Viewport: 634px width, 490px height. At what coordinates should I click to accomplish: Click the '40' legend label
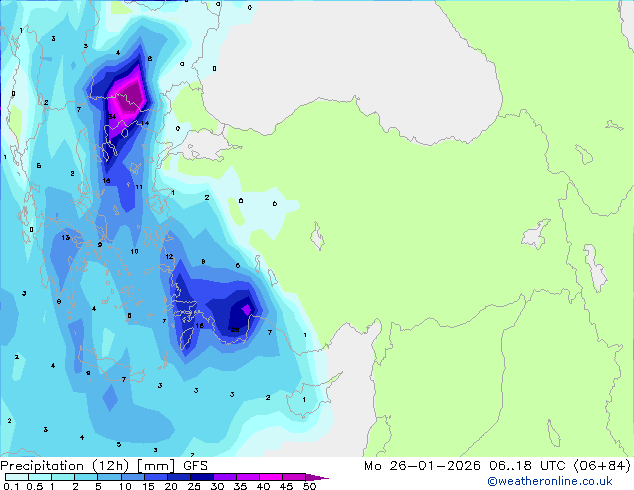[x=263, y=486]
